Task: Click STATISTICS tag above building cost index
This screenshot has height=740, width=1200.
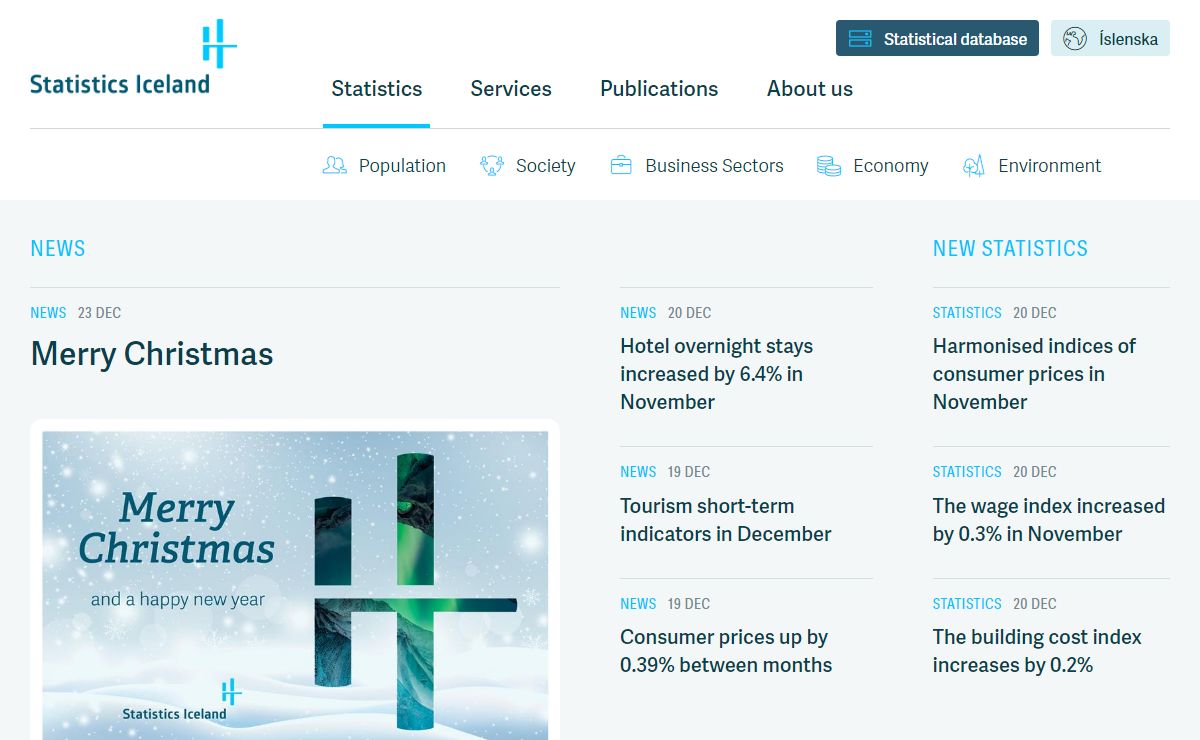Action: 967,604
